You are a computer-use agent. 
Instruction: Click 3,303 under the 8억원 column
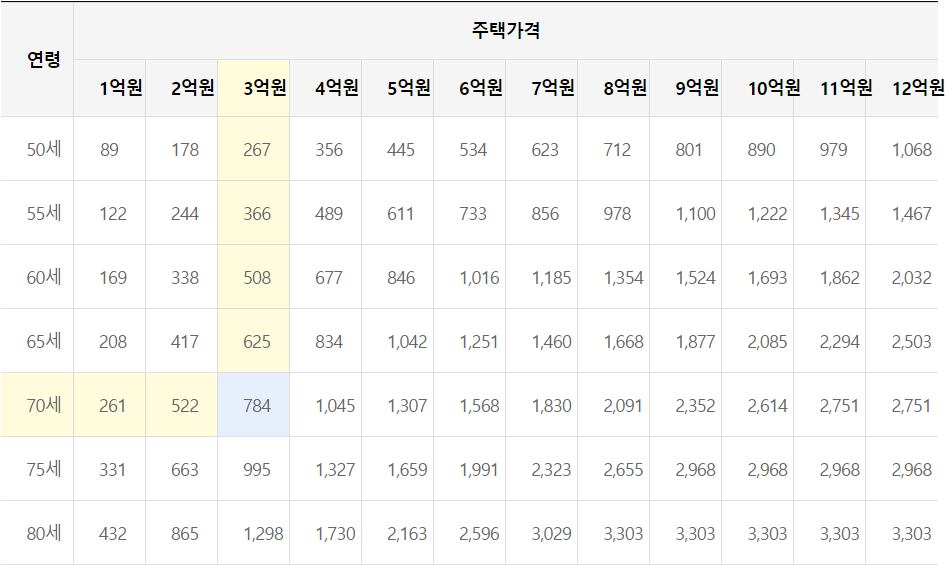point(624,533)
